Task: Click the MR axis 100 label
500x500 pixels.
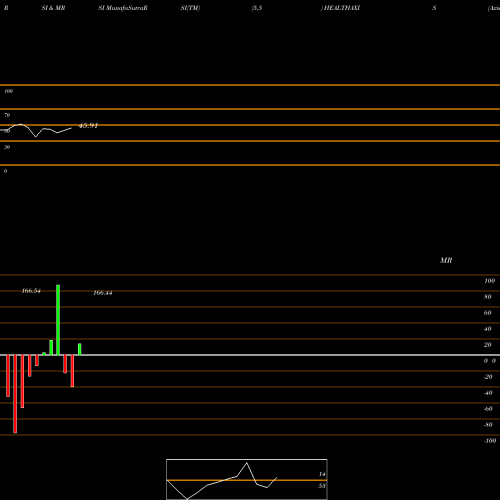Action: pos(489,281)
